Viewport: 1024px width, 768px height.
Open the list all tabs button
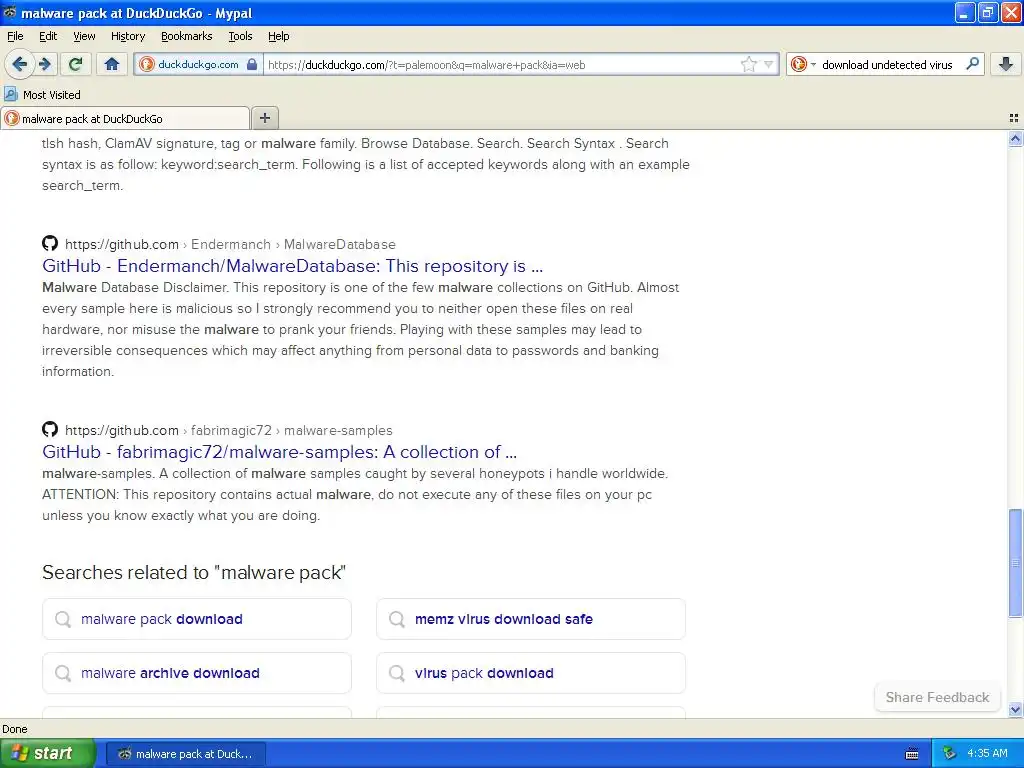[1014, 118]
